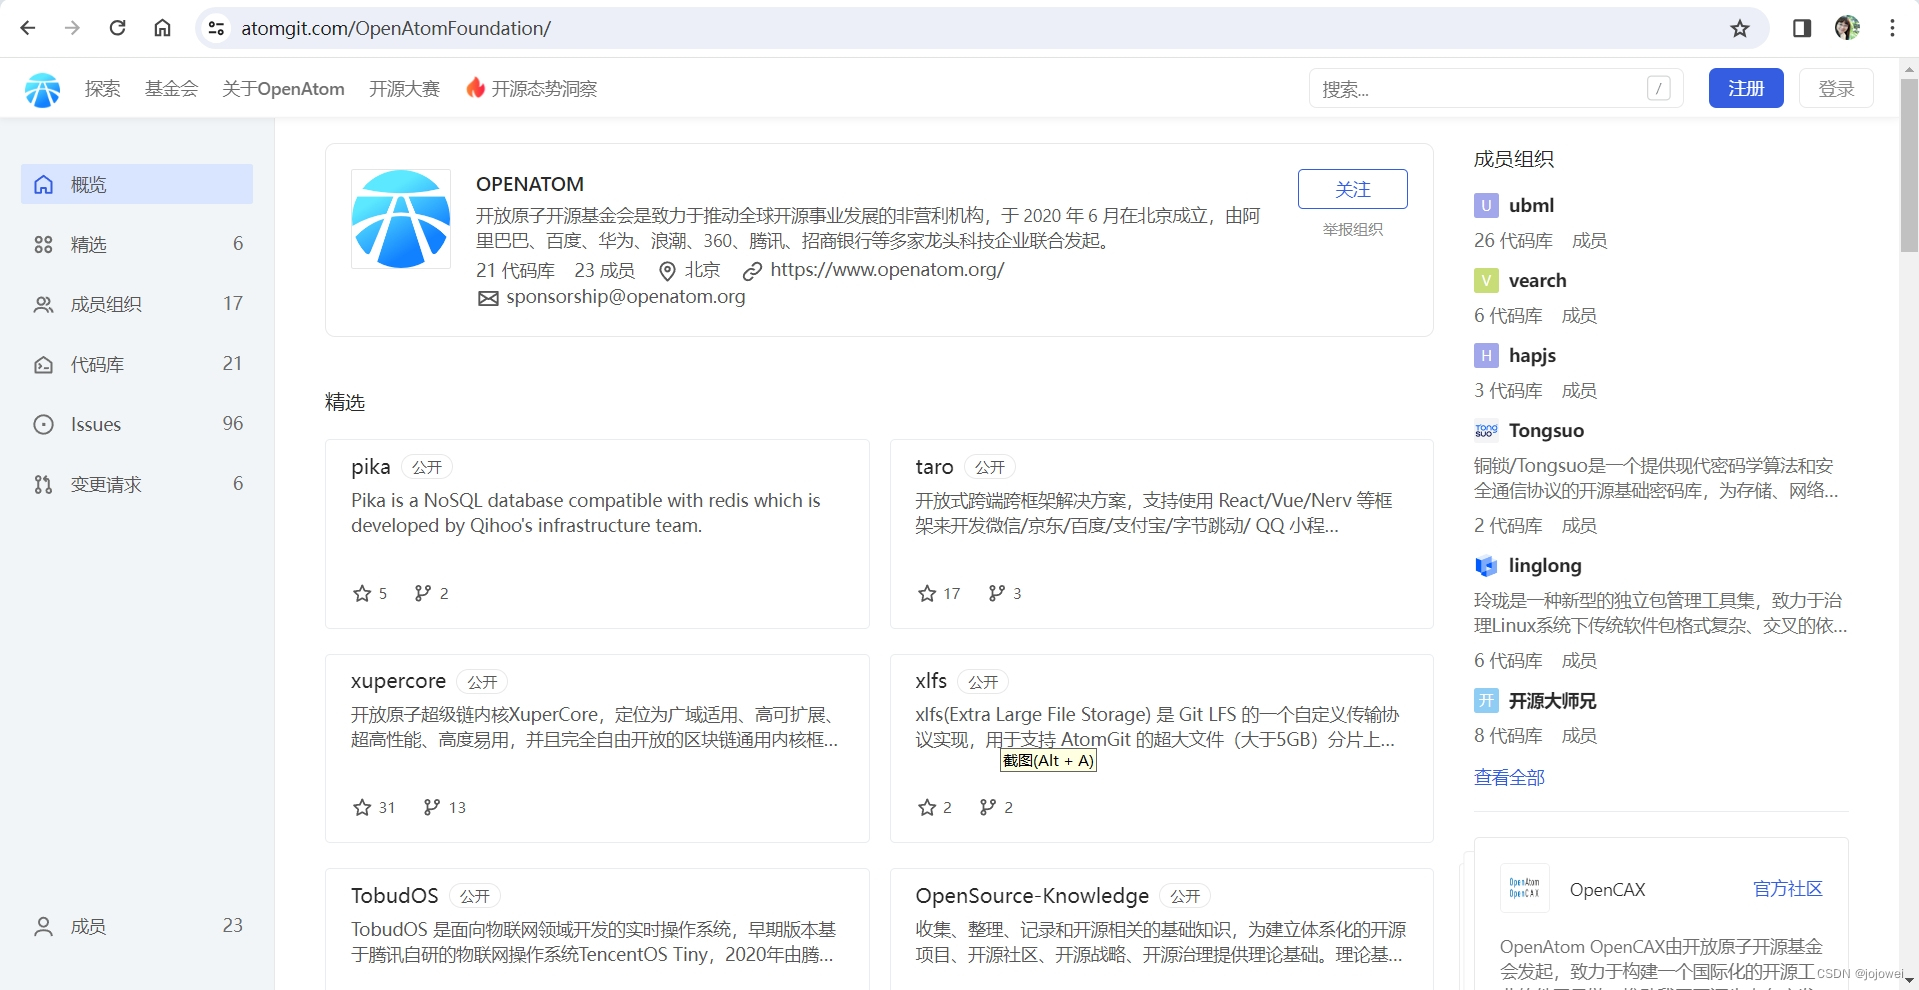
Task: Open the linglong organization name
Action: pyautogui.click(x=1545, y=565)
